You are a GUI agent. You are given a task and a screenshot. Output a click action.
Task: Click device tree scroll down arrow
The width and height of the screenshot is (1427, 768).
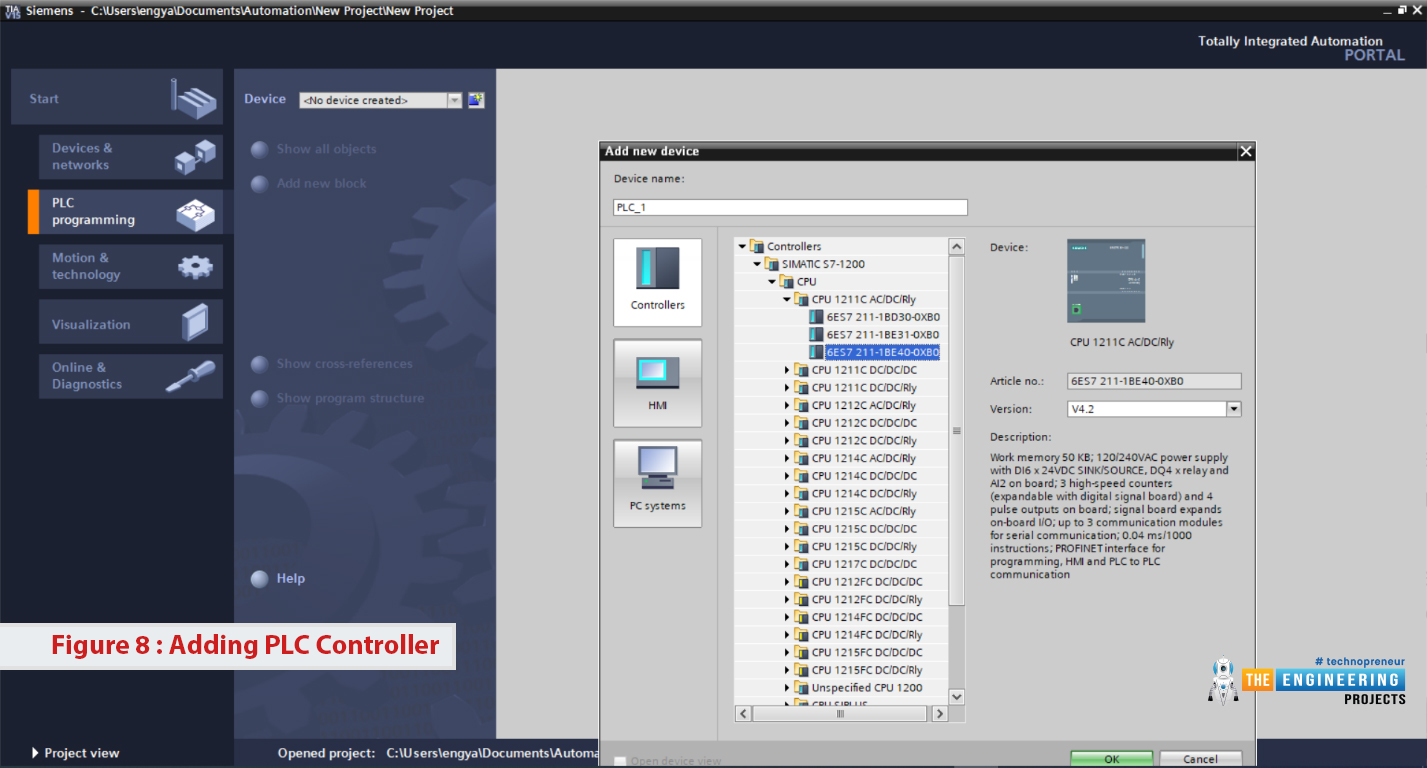click(956, 696)
